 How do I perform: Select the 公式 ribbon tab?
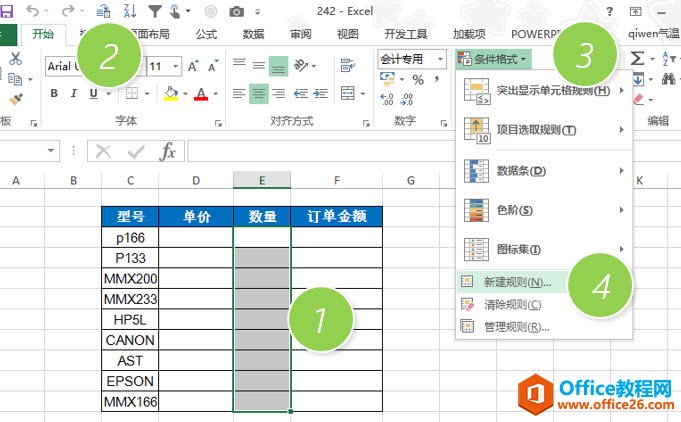tap(206, 34)
